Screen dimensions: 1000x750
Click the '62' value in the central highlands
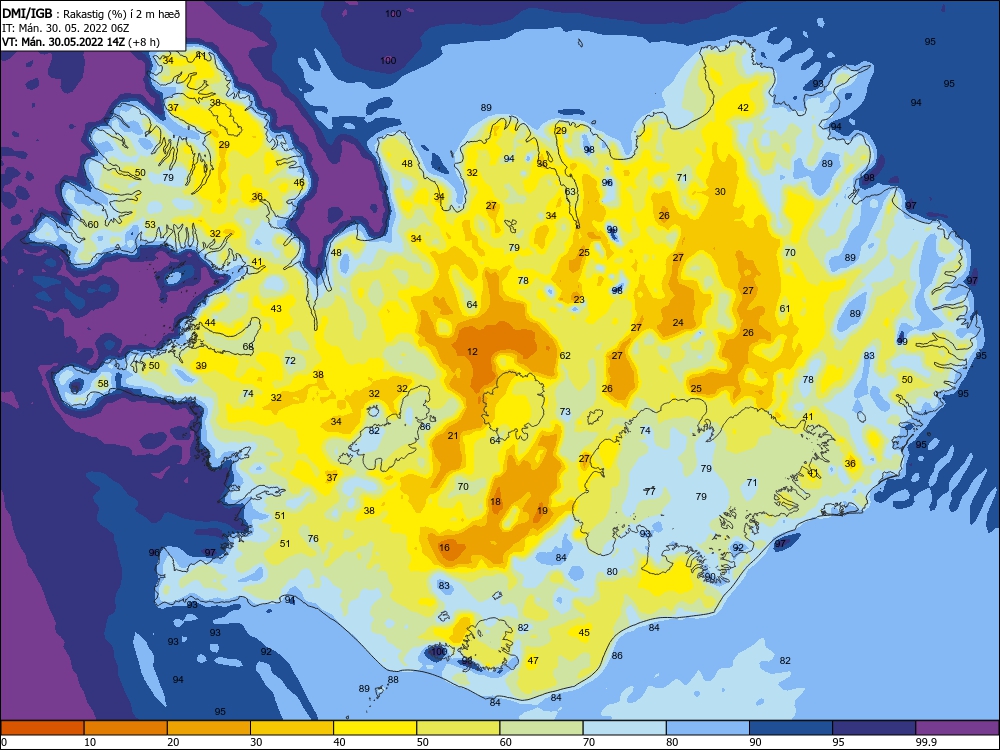(x=565, y=356)
